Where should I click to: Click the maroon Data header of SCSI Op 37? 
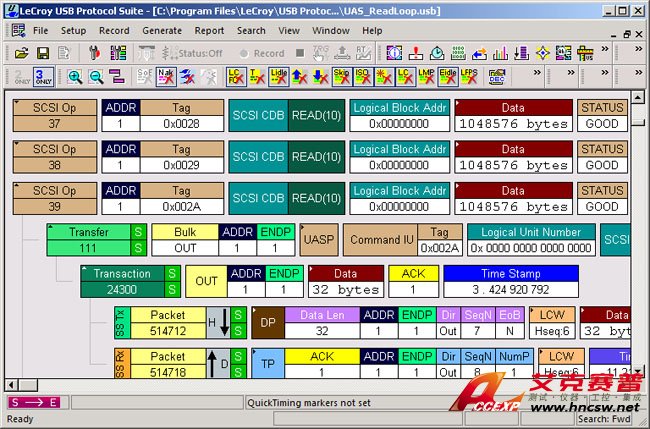[512, 107]
